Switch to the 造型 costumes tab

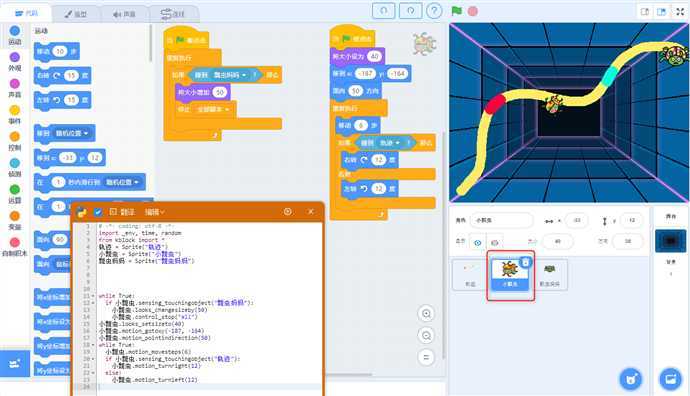pos(76,14)
